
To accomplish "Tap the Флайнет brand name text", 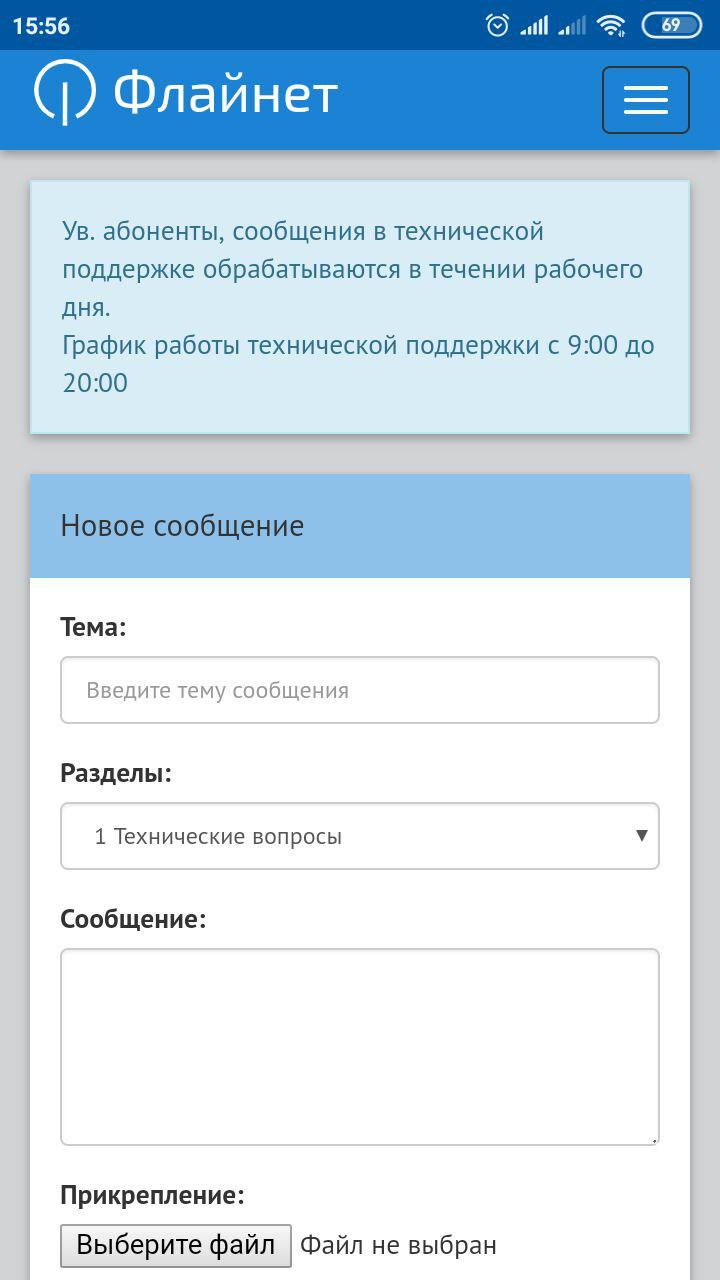I will point(225,94).
